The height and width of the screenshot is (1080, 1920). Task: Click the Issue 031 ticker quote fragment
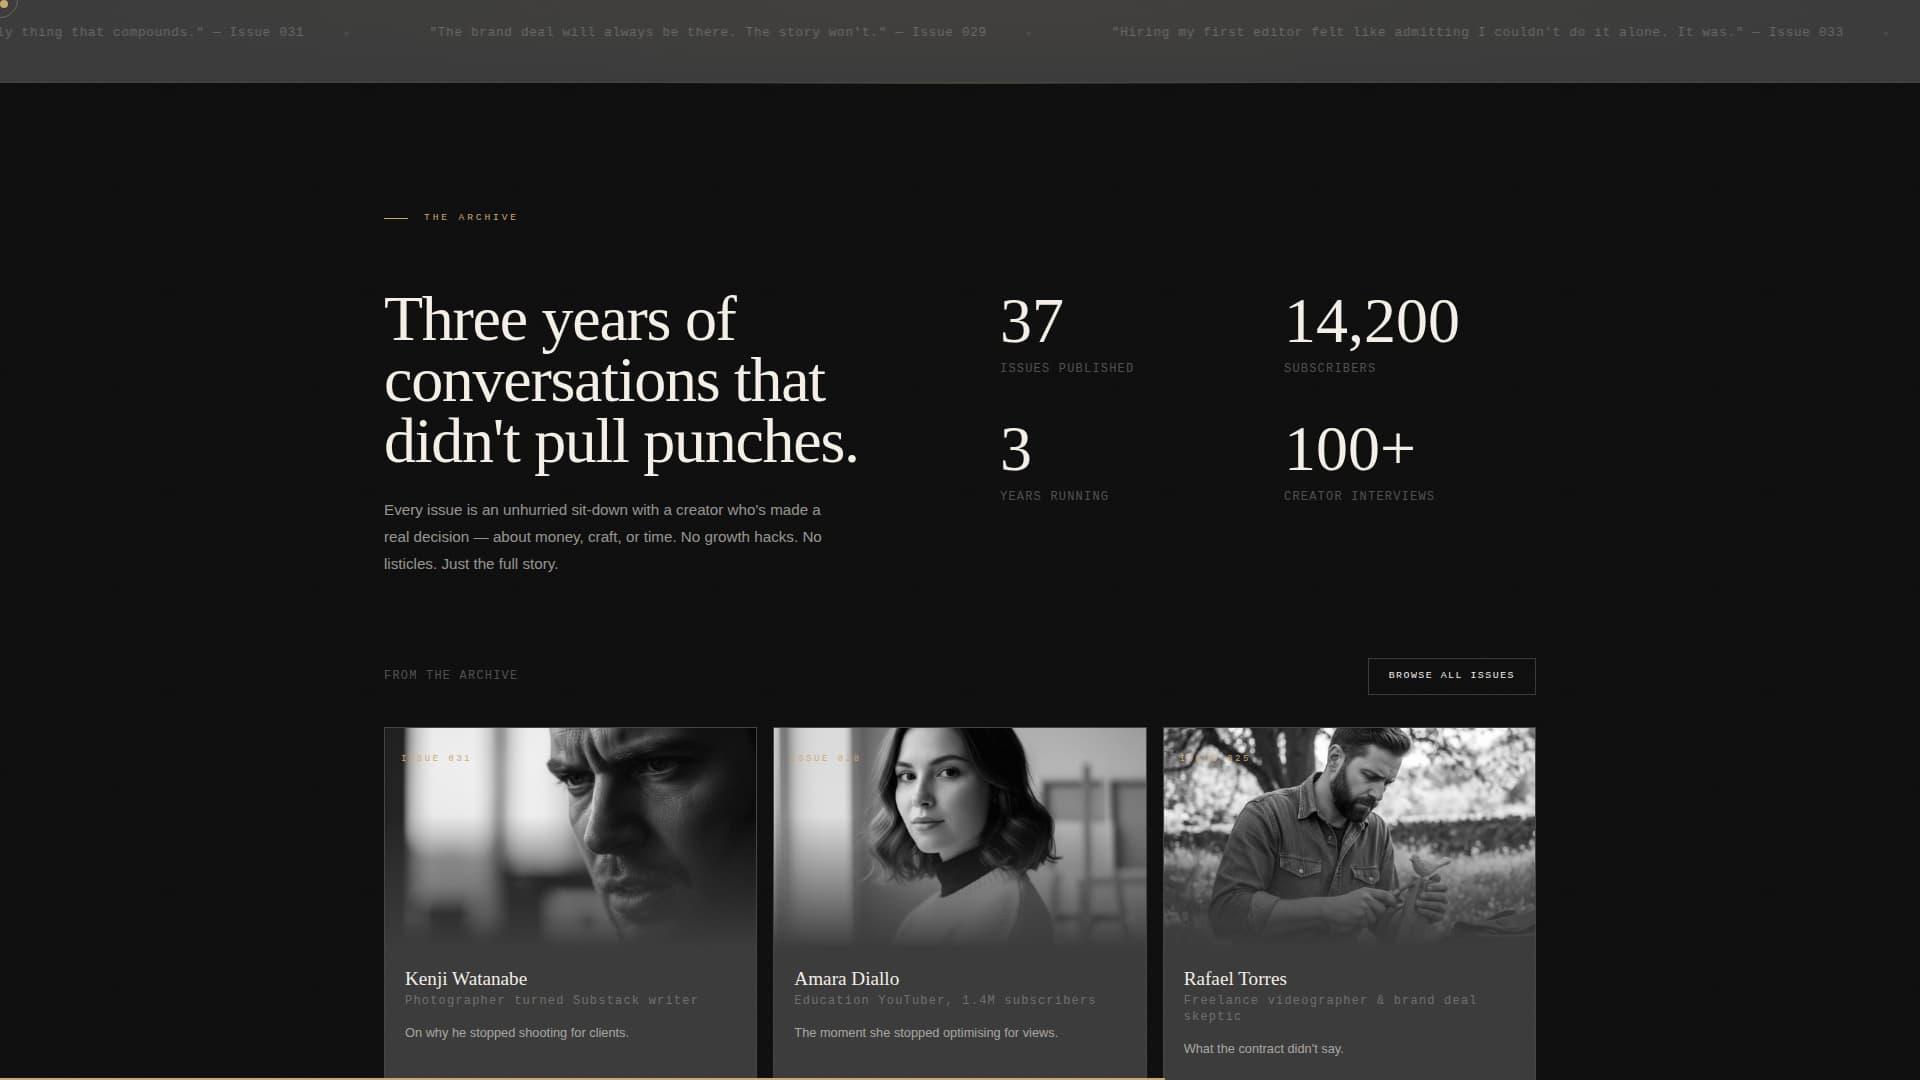click(152, 32)
